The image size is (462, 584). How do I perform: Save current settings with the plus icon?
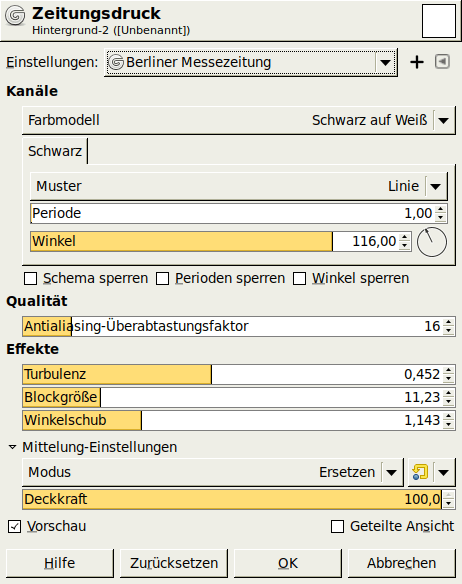[417, 62]
